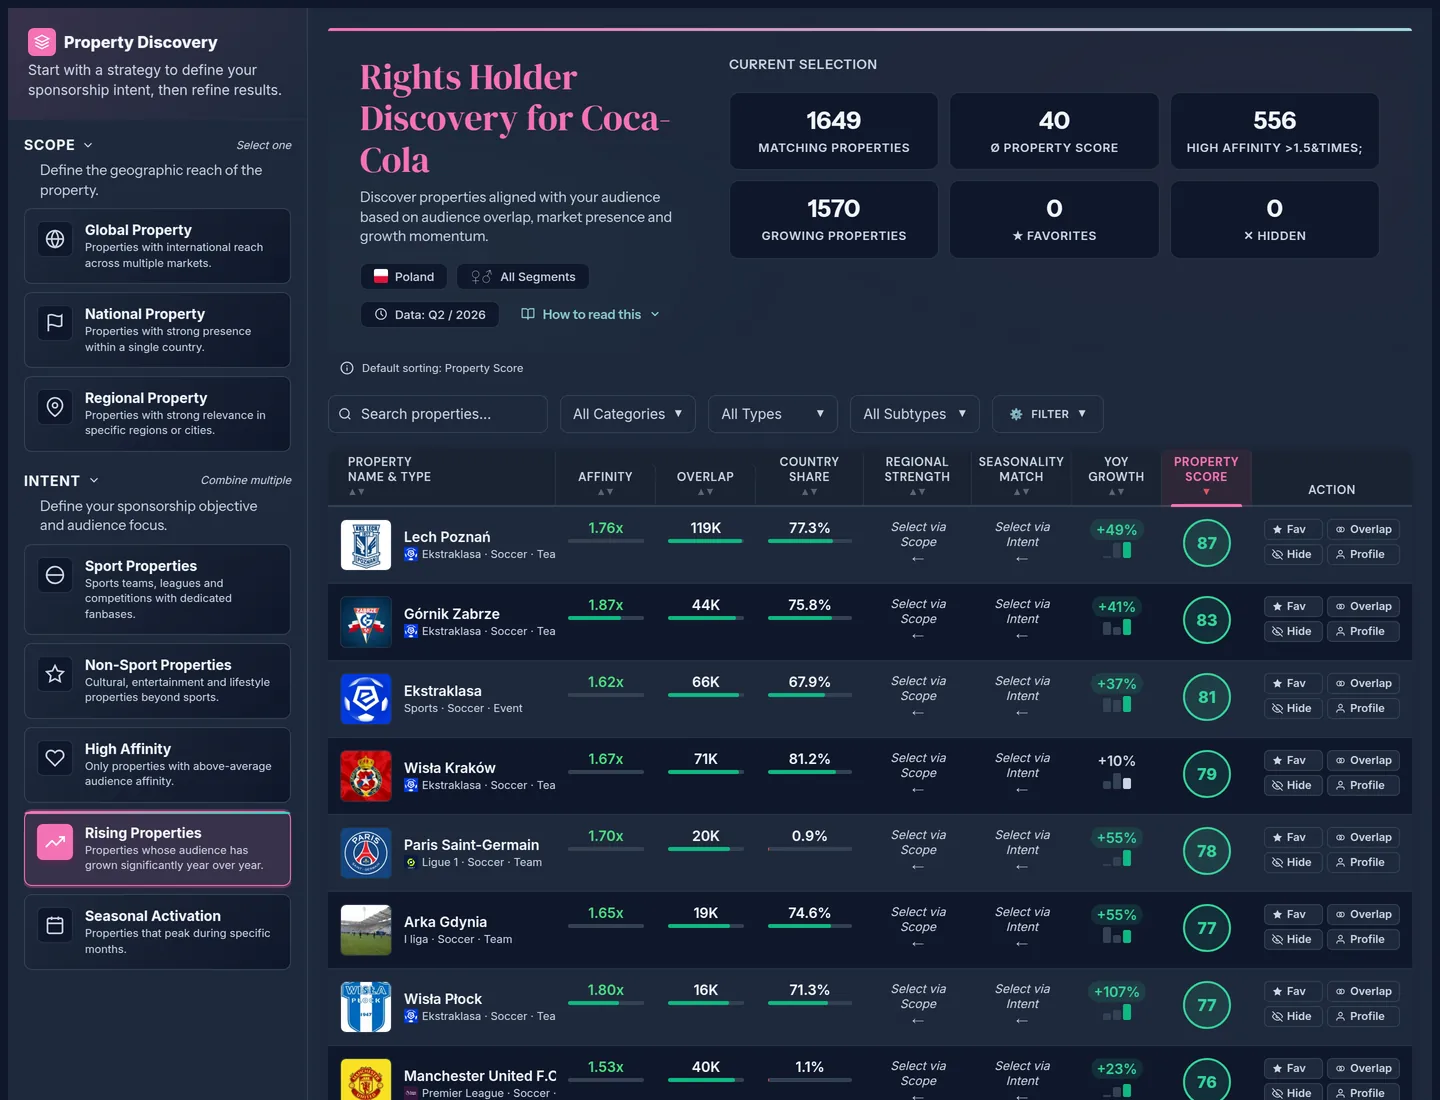Open the Lech Poznań club logo
The height and width of the screenshot is (1100, 1440).
pyautogui.click(x=366, y=545)
